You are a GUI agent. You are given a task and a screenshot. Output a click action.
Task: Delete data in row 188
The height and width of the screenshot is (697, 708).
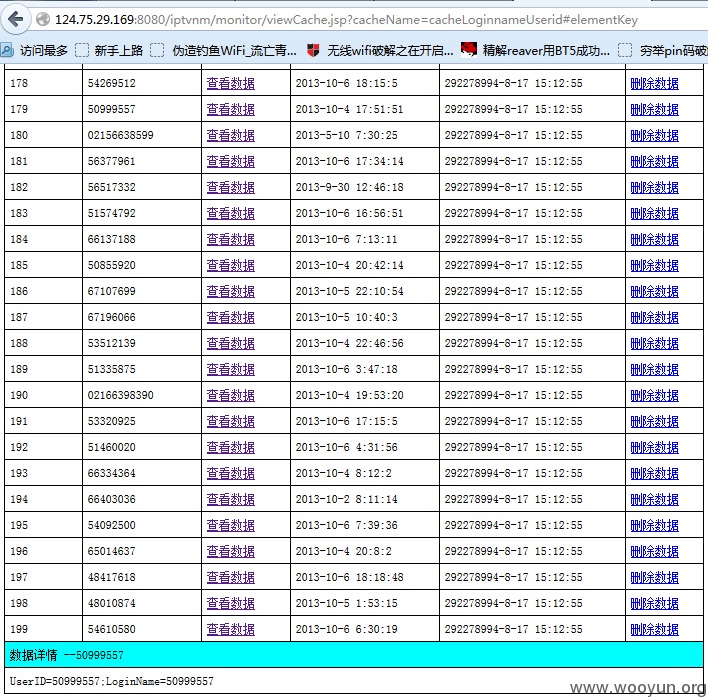[x=654, y=343]
